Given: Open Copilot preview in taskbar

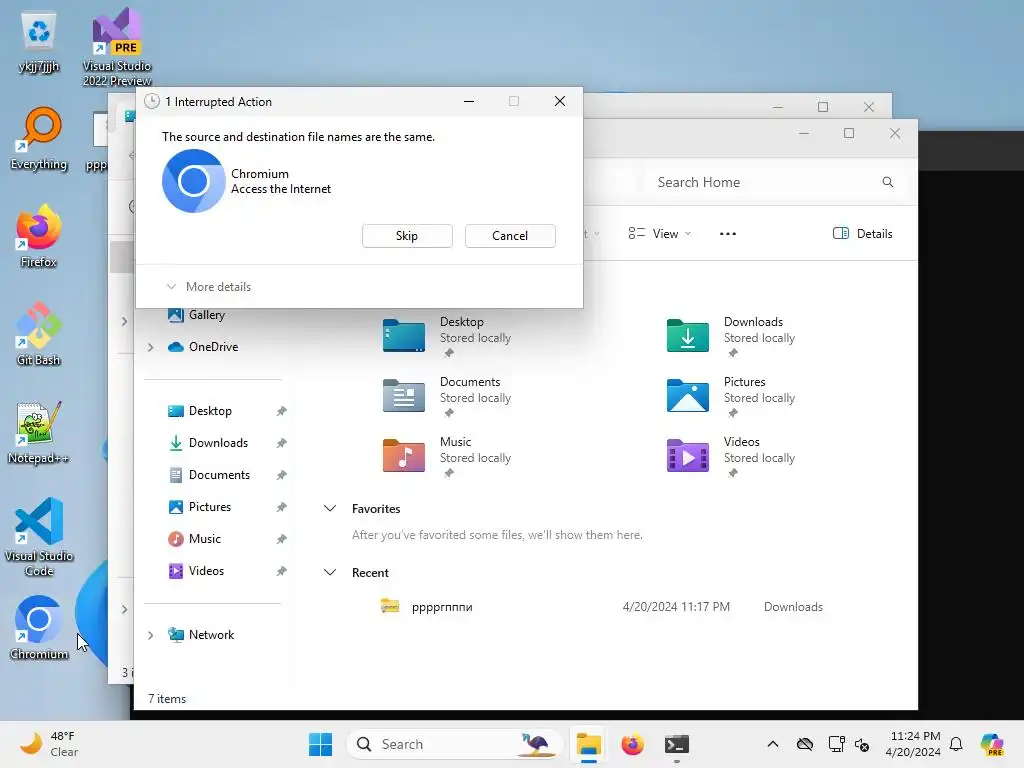Looking at the screenshot, I should (992, 744).
